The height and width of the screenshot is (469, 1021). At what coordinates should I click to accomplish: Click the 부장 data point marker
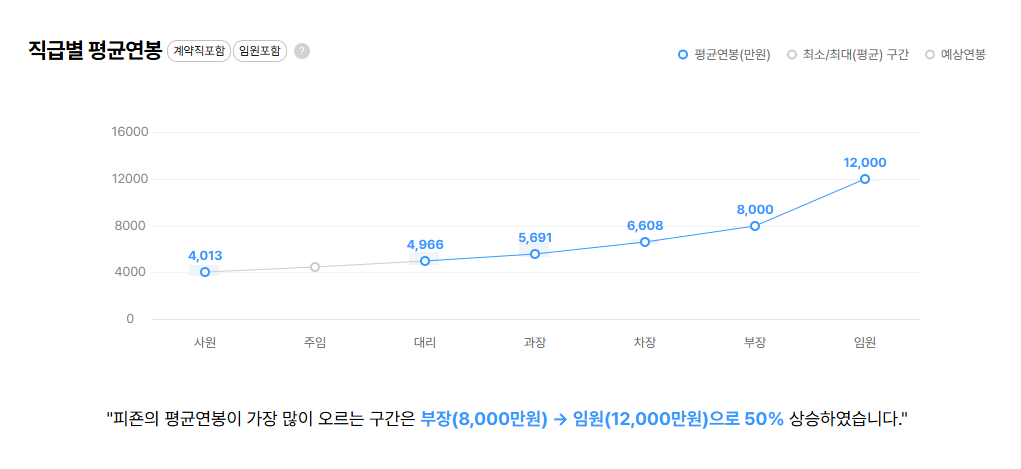pyautogui.click(x=755, y=226)
